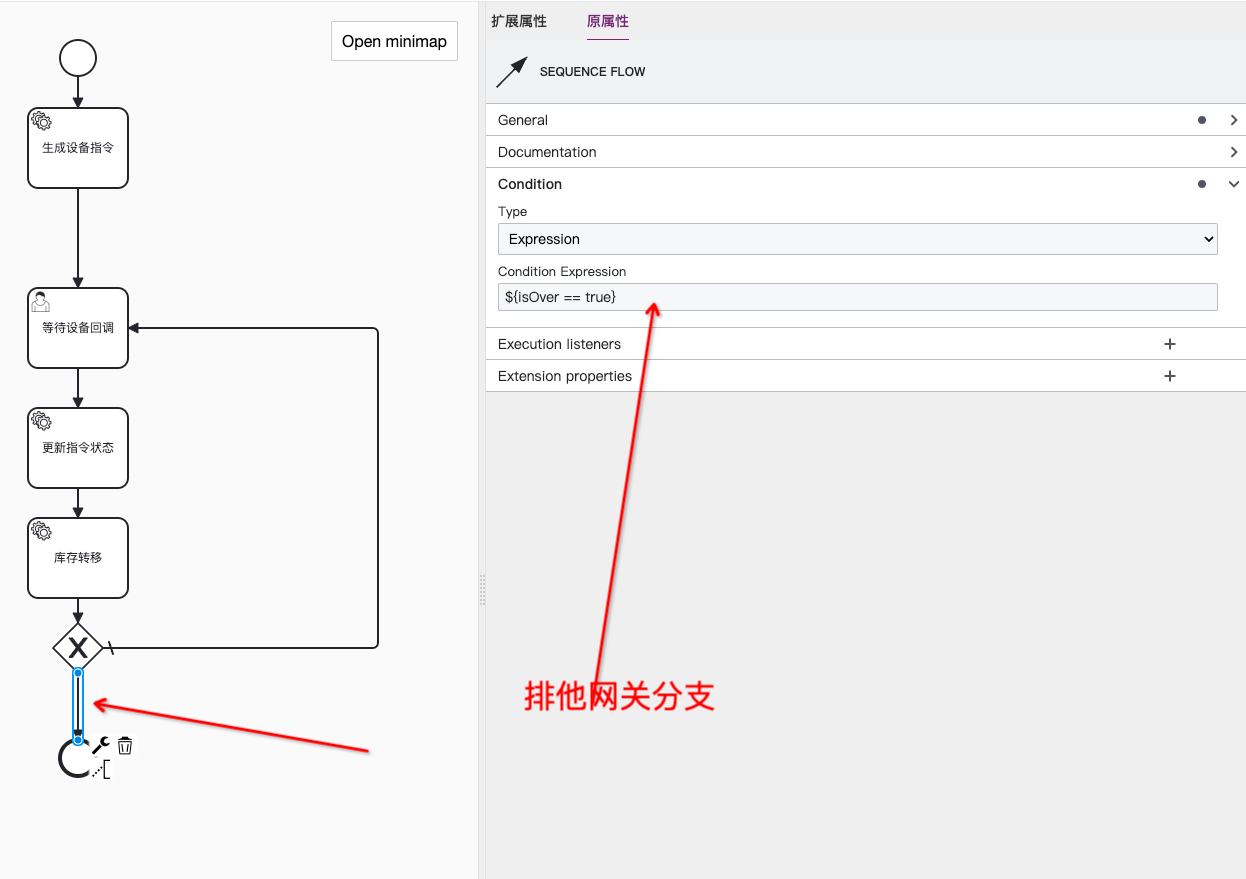Viewport: 1246px width, 879px height.
Task: Select the exclusive gateway X diamond
Action: click(78, 647)
